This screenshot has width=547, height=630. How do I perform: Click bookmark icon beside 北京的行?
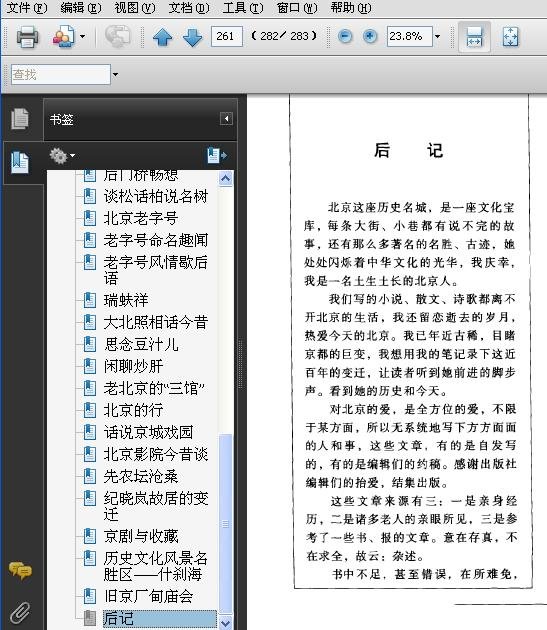90,410
